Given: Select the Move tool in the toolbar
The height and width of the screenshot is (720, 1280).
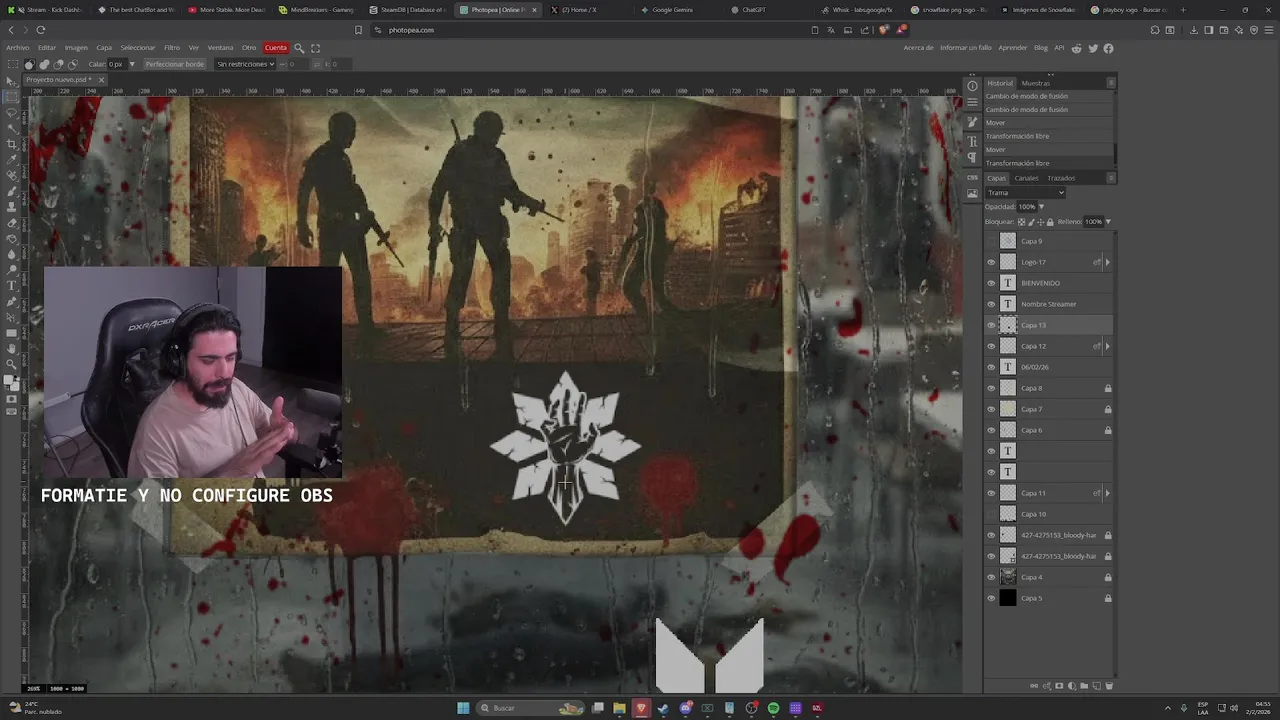Looking at the screenshot, I should [11, 81].
